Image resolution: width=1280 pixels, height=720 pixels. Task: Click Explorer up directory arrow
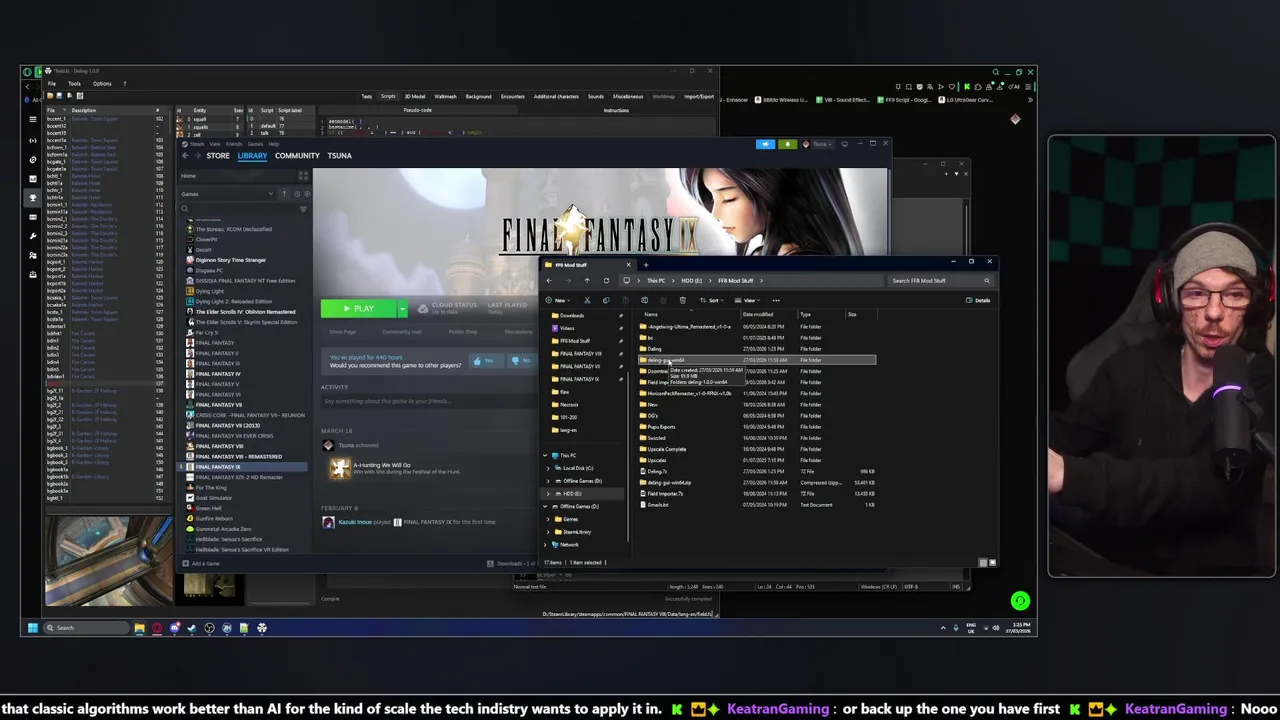coord(587,281)
